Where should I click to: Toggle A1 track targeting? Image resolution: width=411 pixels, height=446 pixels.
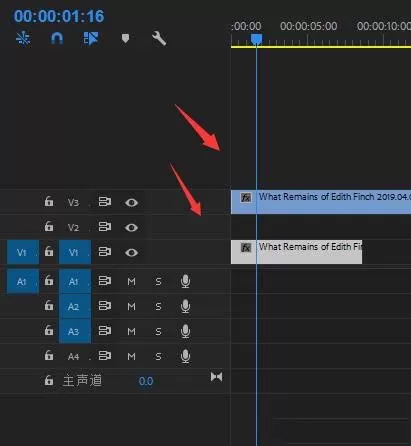75,282
